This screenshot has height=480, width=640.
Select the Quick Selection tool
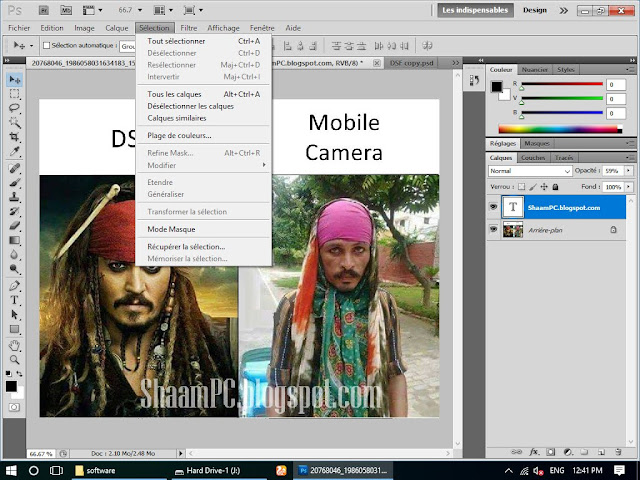pos(14,122)
